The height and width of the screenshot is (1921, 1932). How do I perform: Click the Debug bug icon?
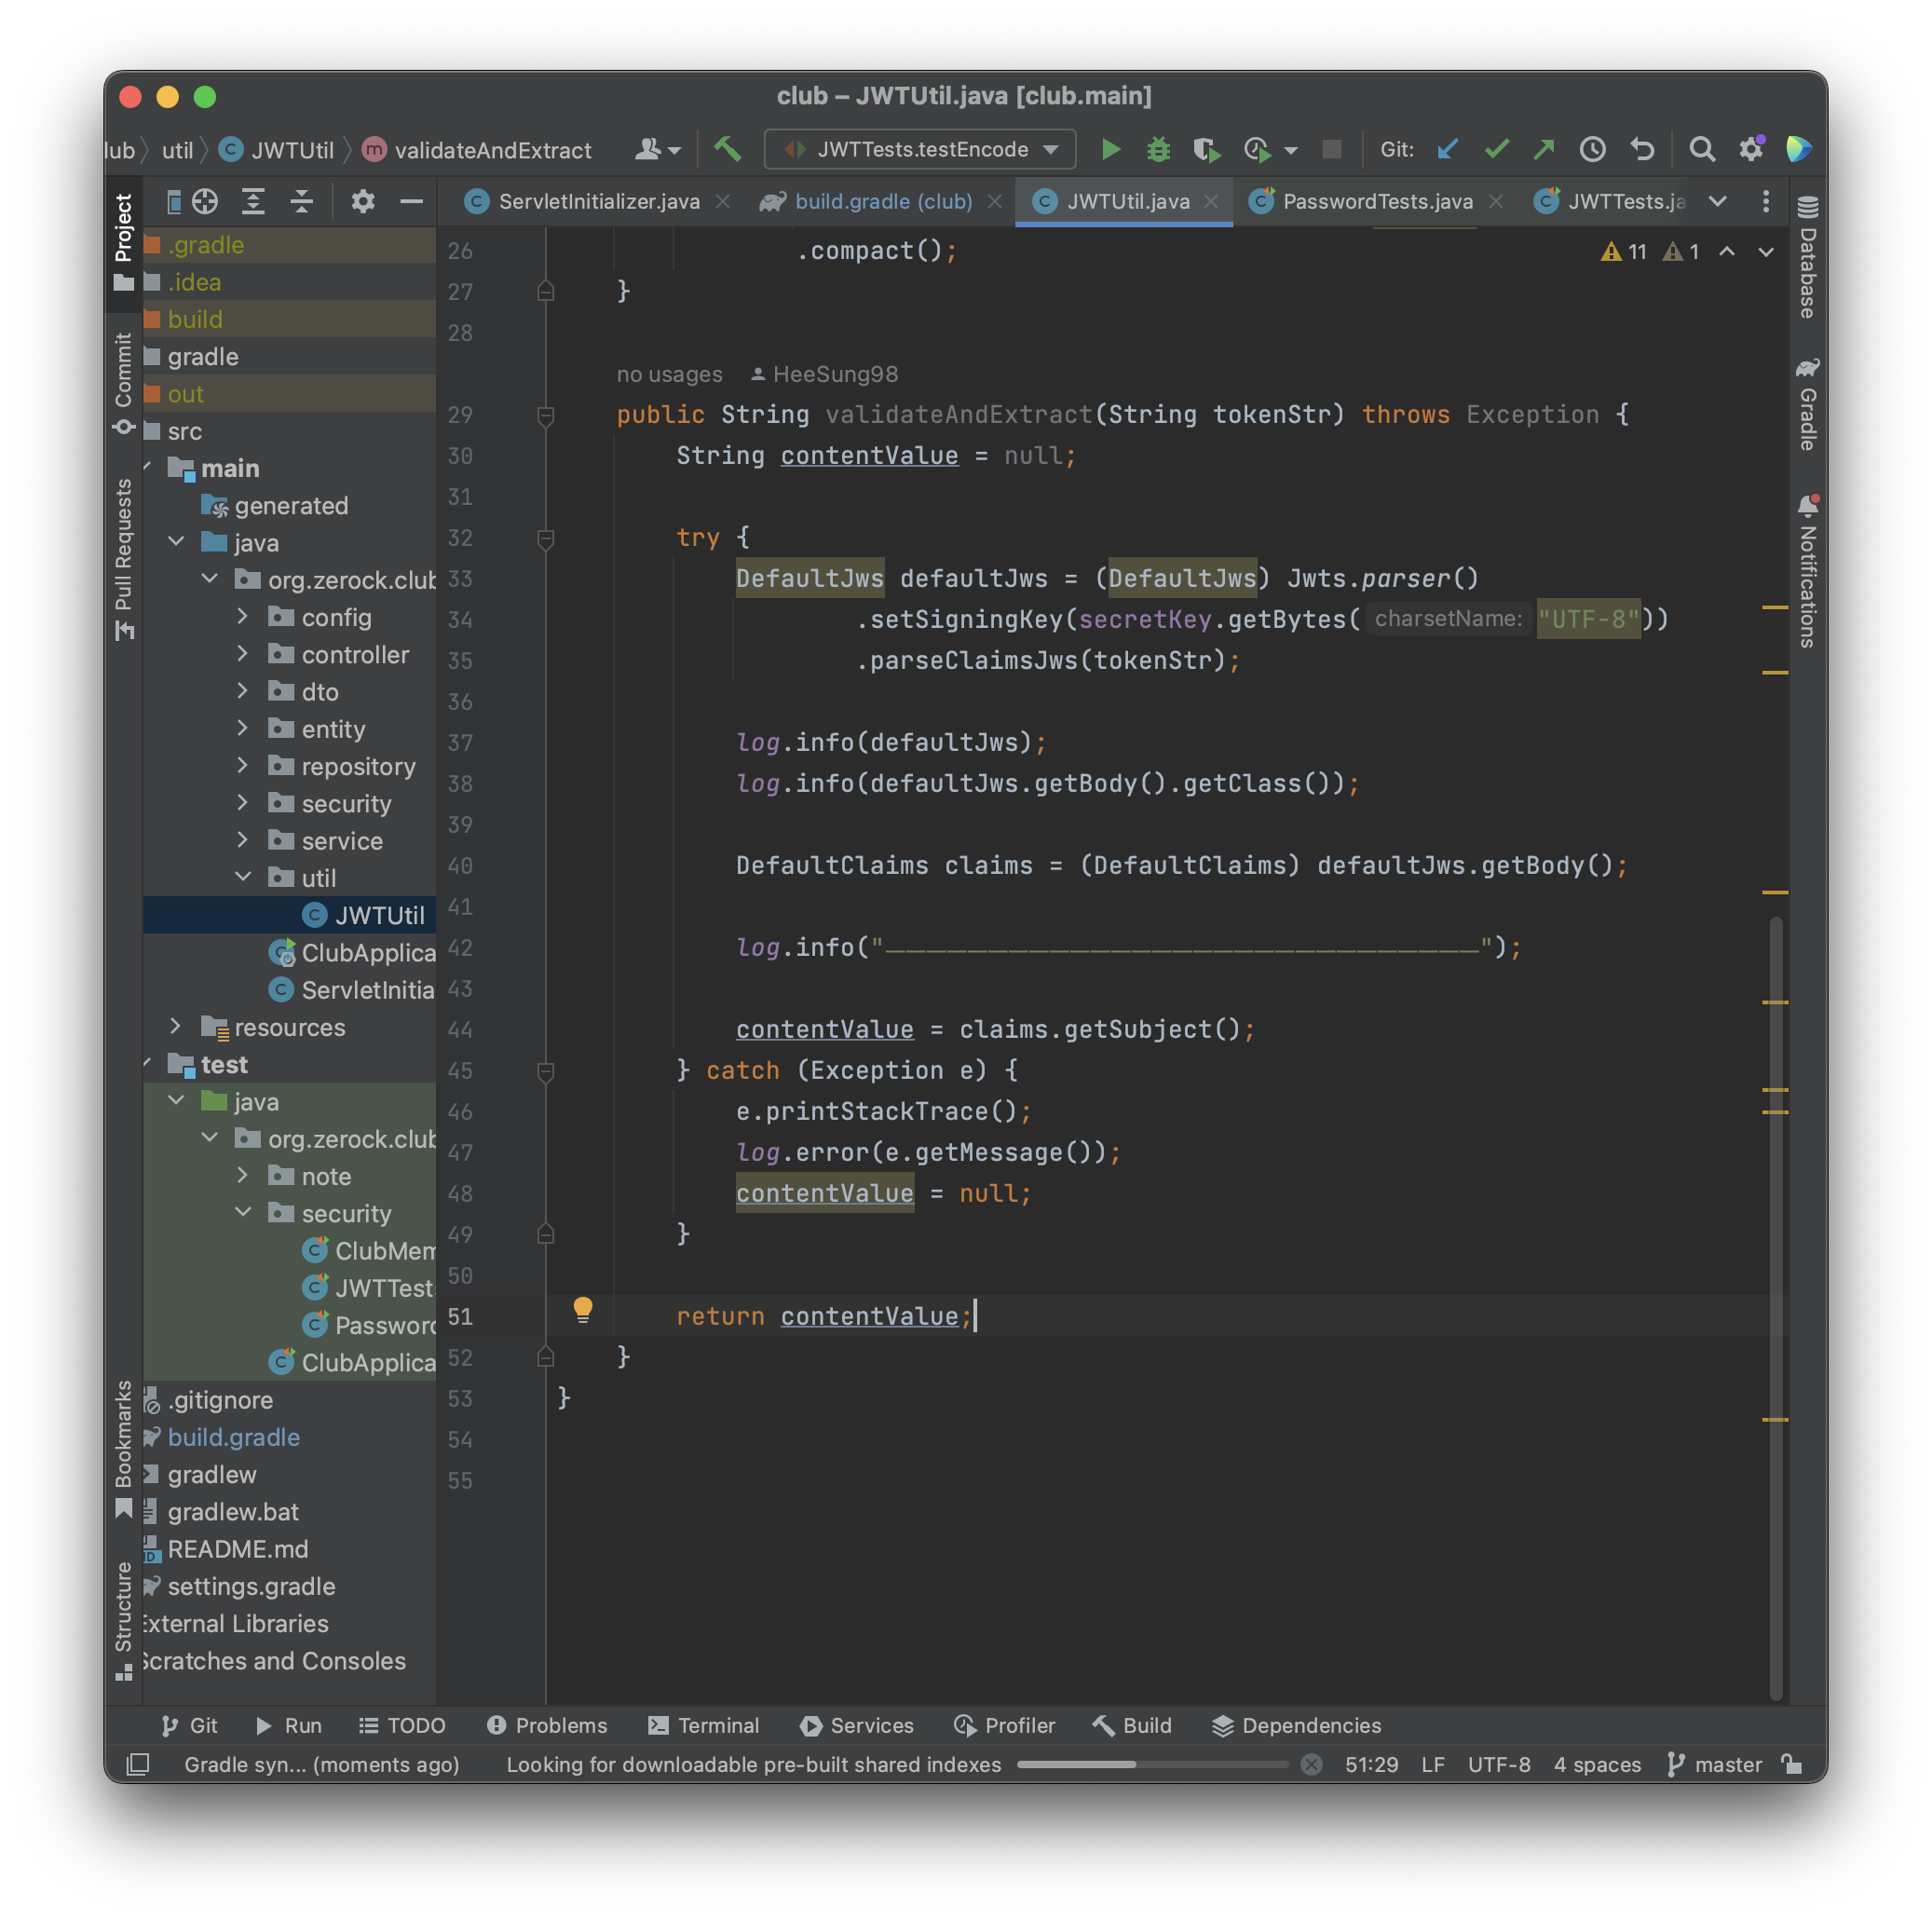pyautogui.click(x=1158, y=150)
